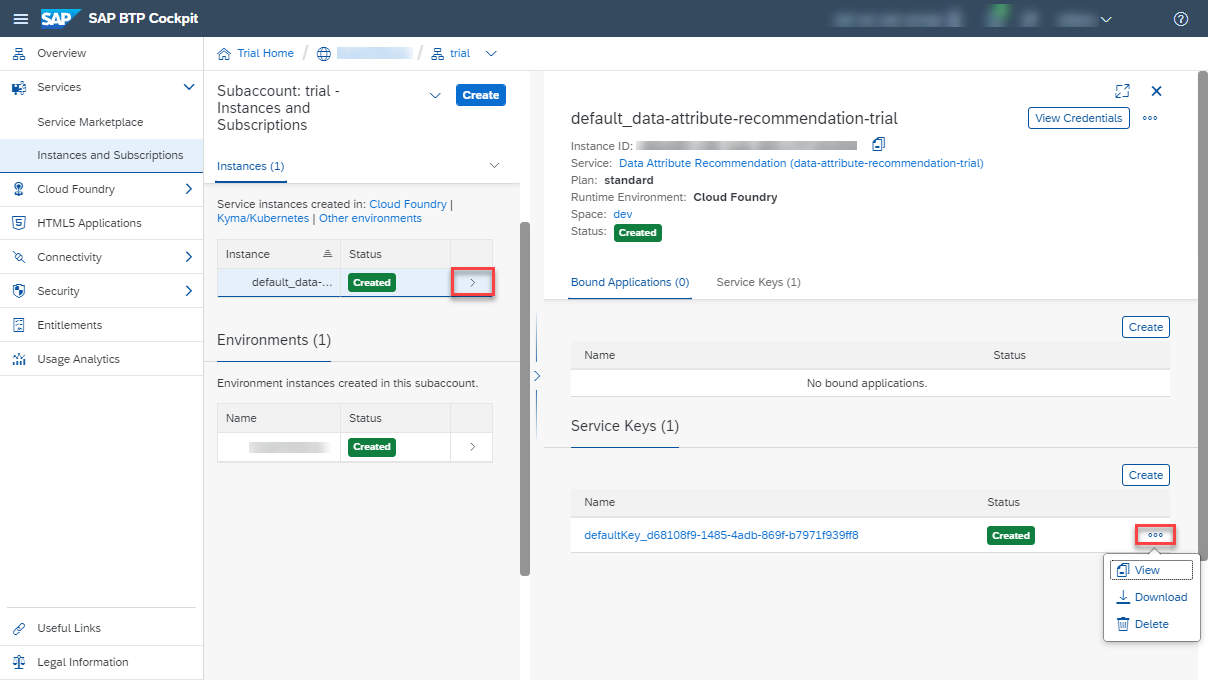1208x680 pixels.
Task: Choose View from the context menu
Action: click(1151, 570)
